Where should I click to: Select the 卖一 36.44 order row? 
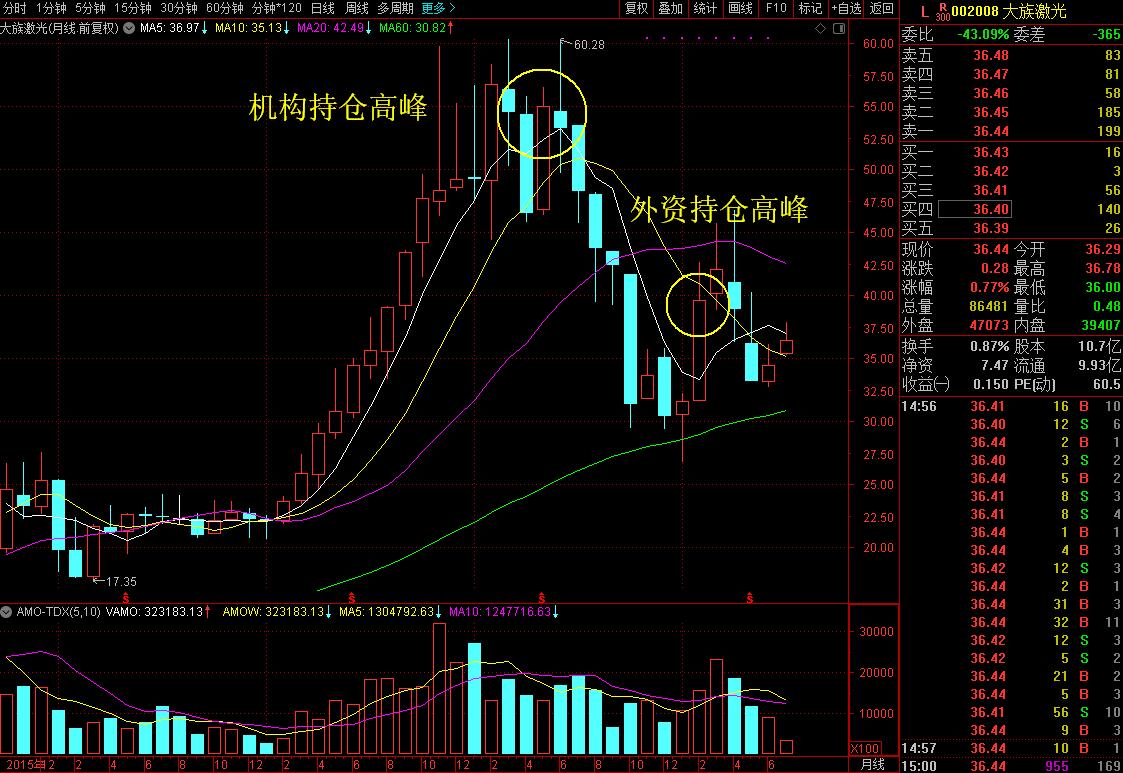[x=1011, y=131]
